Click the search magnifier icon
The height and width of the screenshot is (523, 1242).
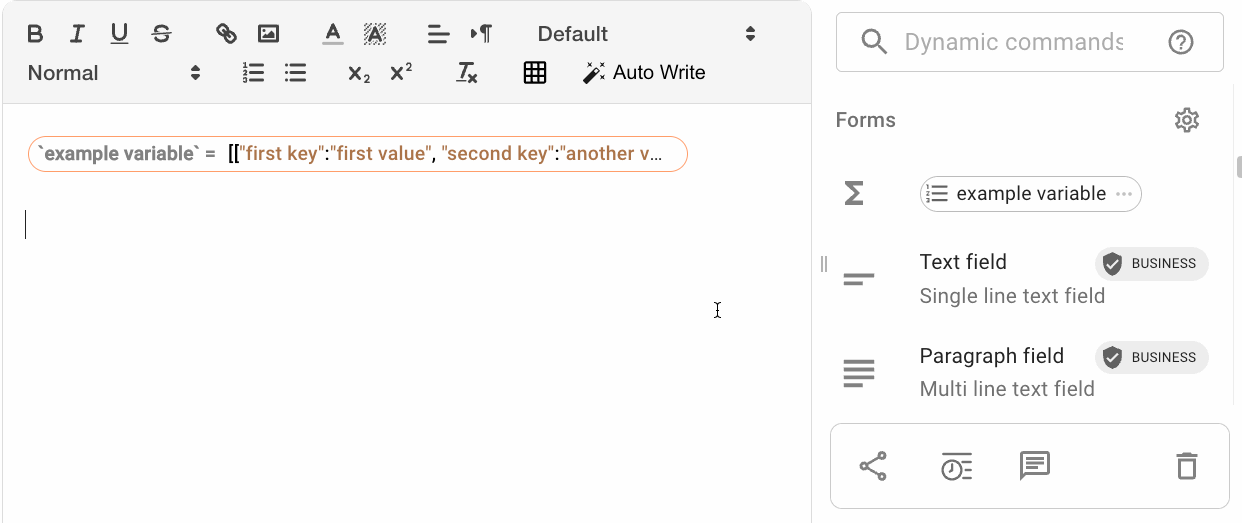click(874, 42)
